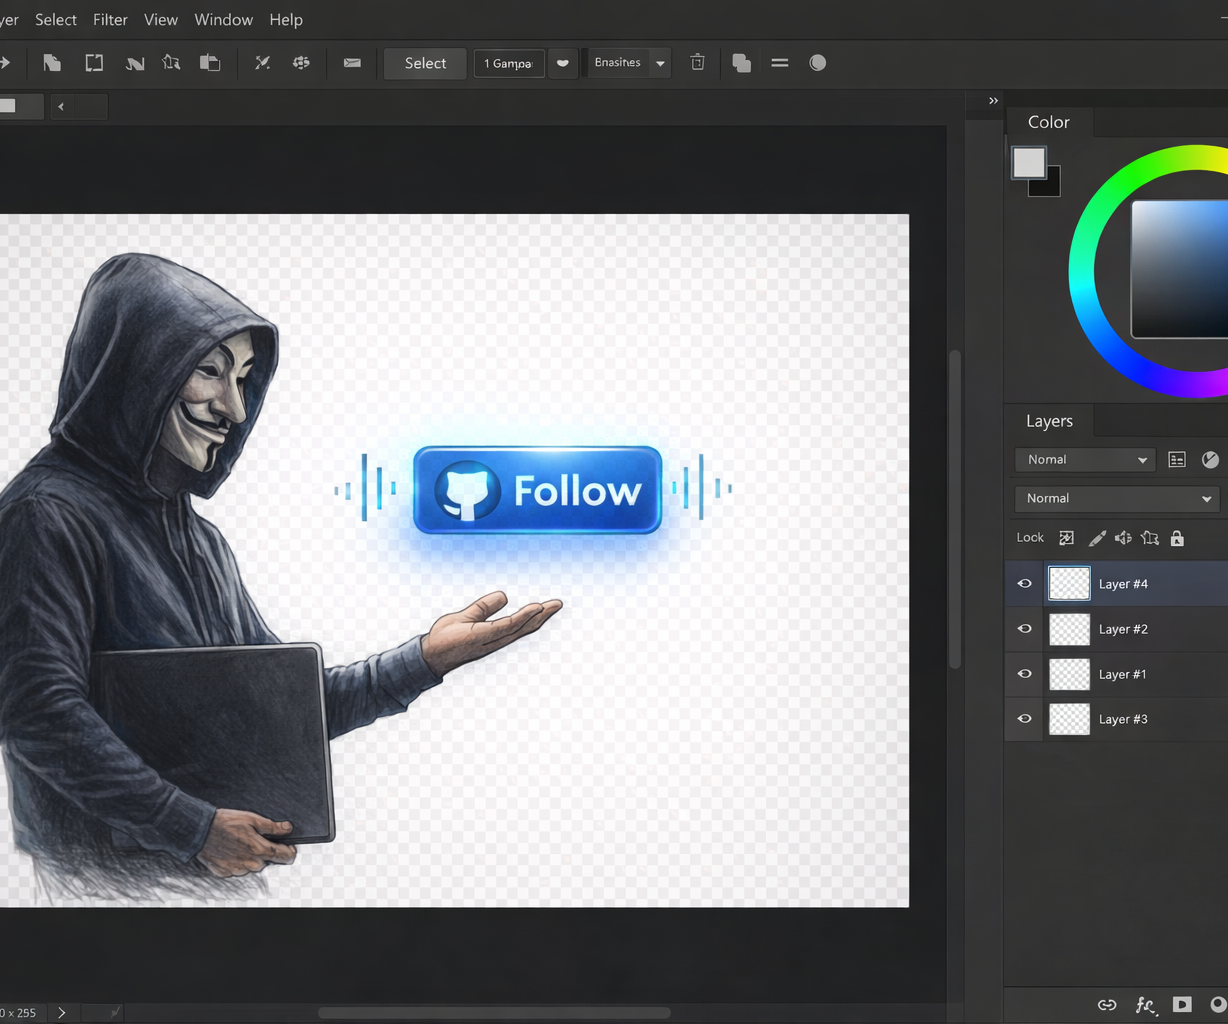1228x1024 pixels.
Task: Click the Bnasines button label
Action: tap(618, 63)
